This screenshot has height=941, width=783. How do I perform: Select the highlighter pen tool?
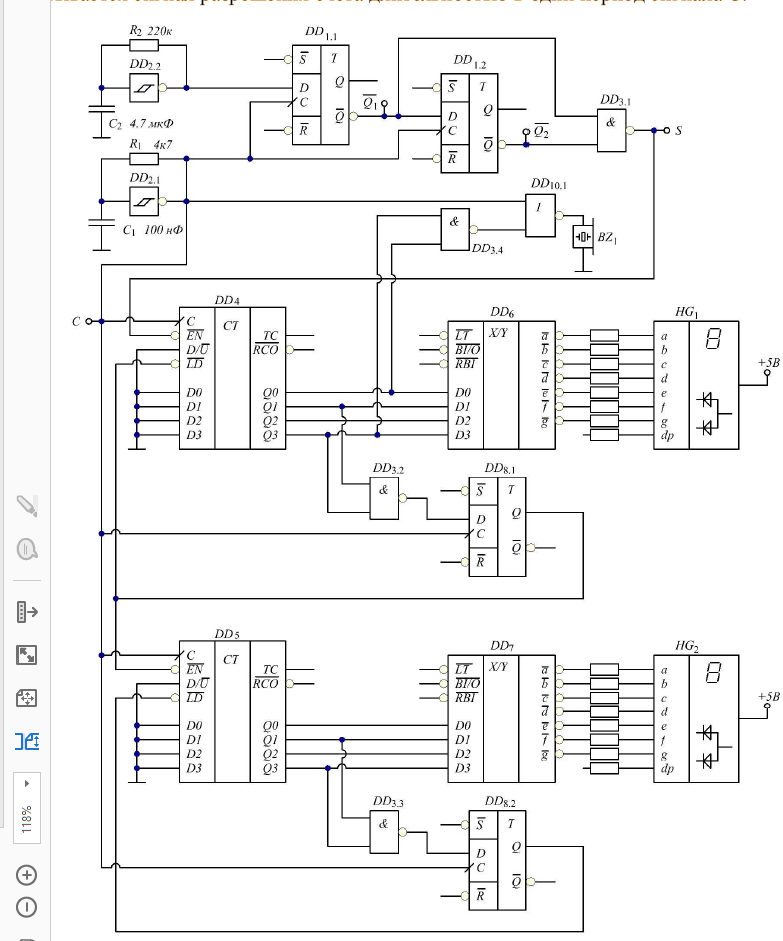tap(26, 506)
